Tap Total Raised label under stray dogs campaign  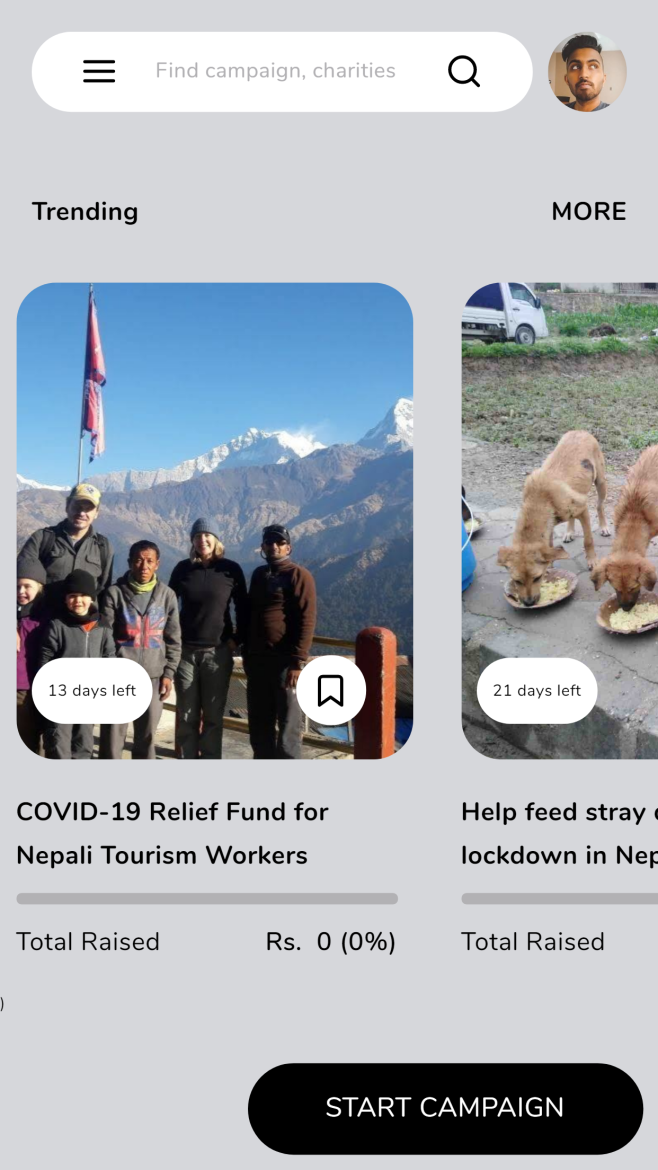click(533, 942)
